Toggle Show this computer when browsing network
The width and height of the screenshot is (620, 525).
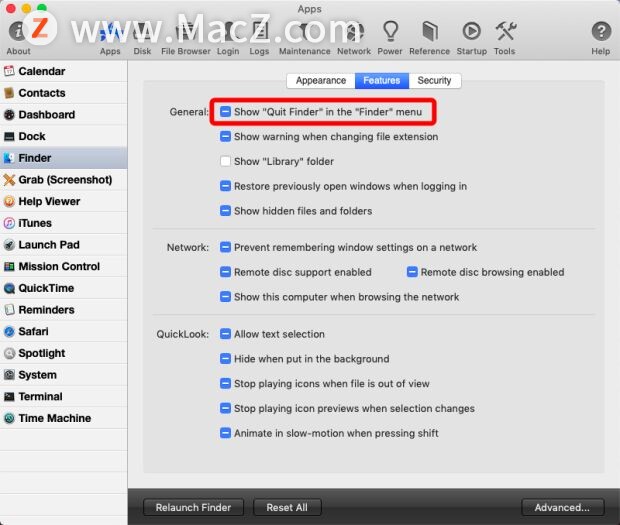tap(225, 297)
